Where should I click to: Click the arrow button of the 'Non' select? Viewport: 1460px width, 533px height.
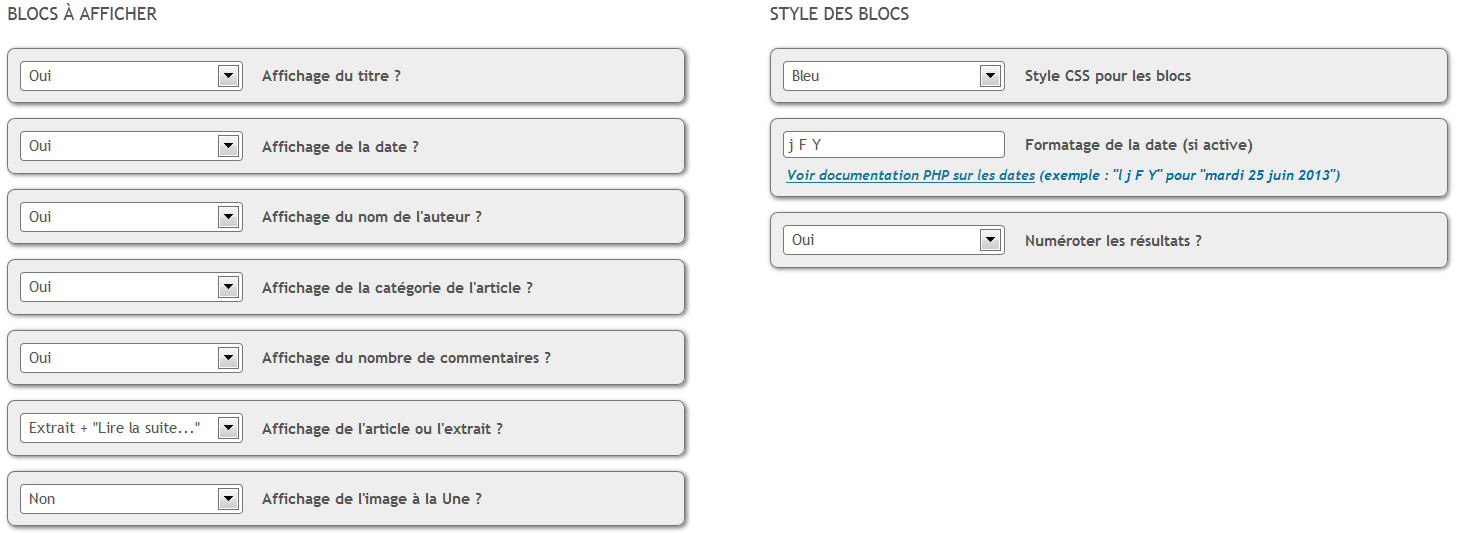point(228,499)
